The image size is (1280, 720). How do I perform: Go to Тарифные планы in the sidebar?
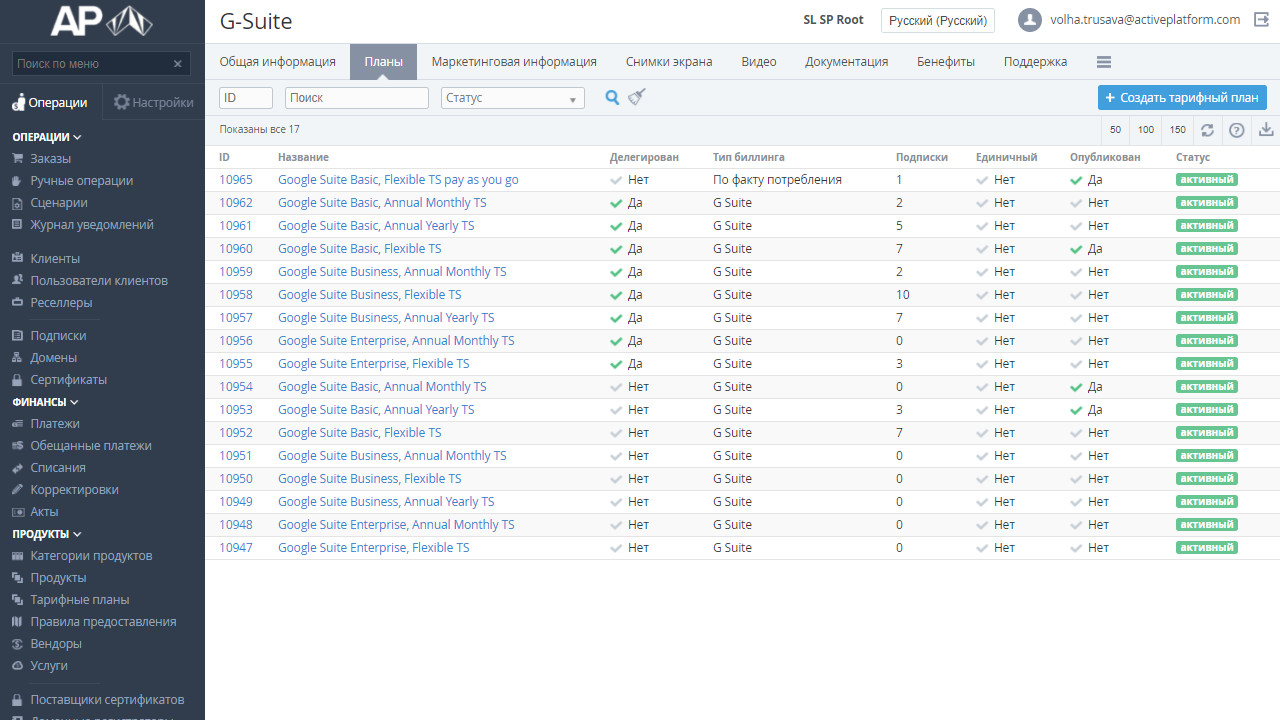pyautogui.click(x=80, y=600)
